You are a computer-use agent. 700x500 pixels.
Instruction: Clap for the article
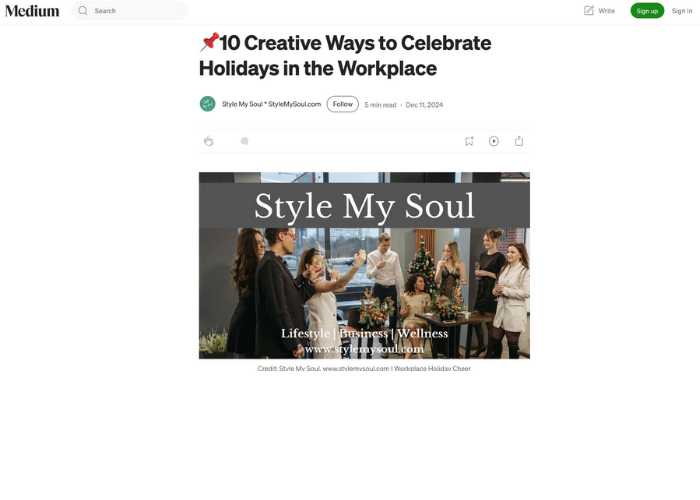coord(208,141)
